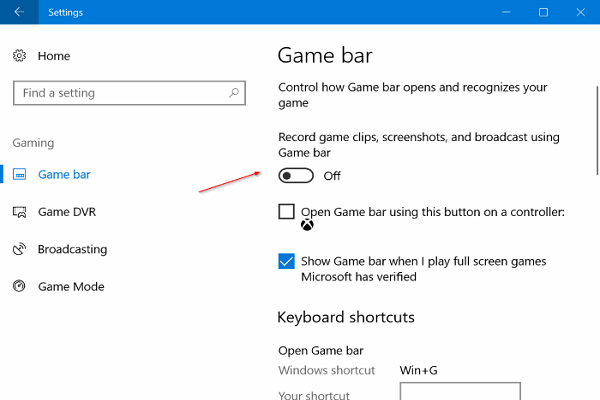The image size is (600, 400).
Task: Click the vertical scrollbar on the right
Action: point(597,130)
